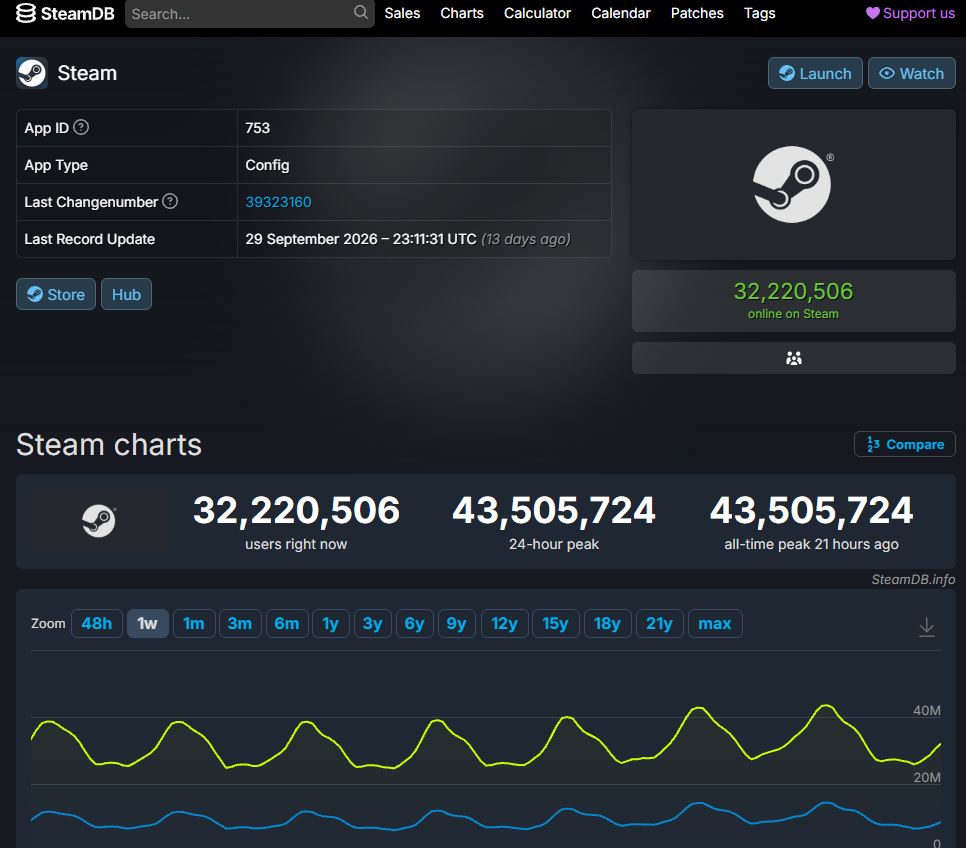
Task: Set chart zoom to 9y
Action: coord(457,624)
